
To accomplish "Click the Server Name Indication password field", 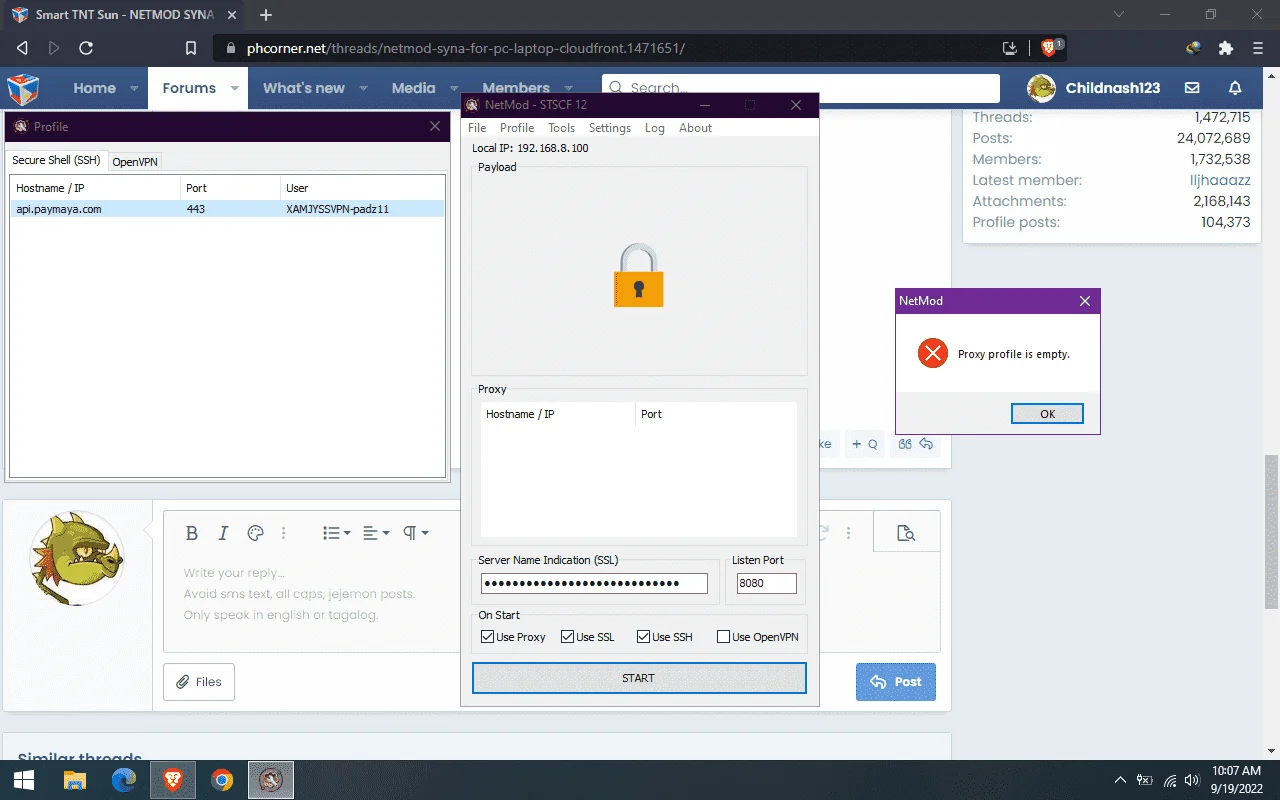I will pyautogui.click(x=594, y=583).
